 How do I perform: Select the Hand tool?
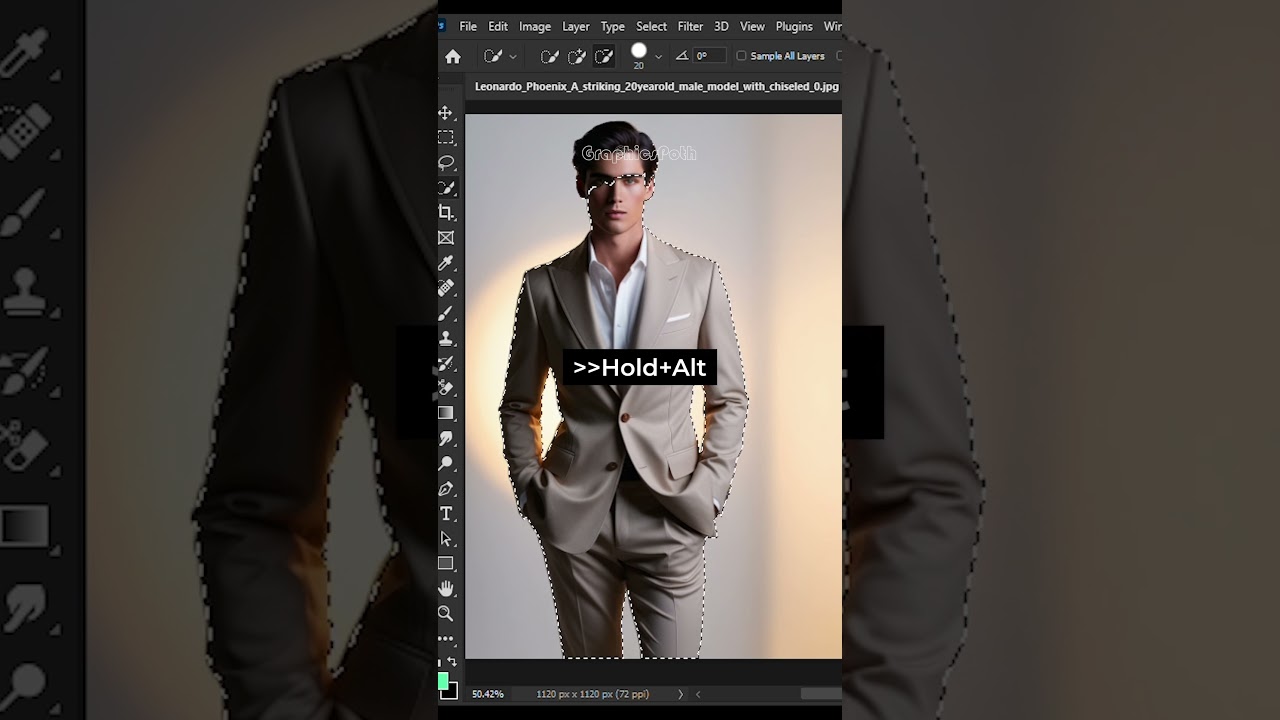[446, 588]
